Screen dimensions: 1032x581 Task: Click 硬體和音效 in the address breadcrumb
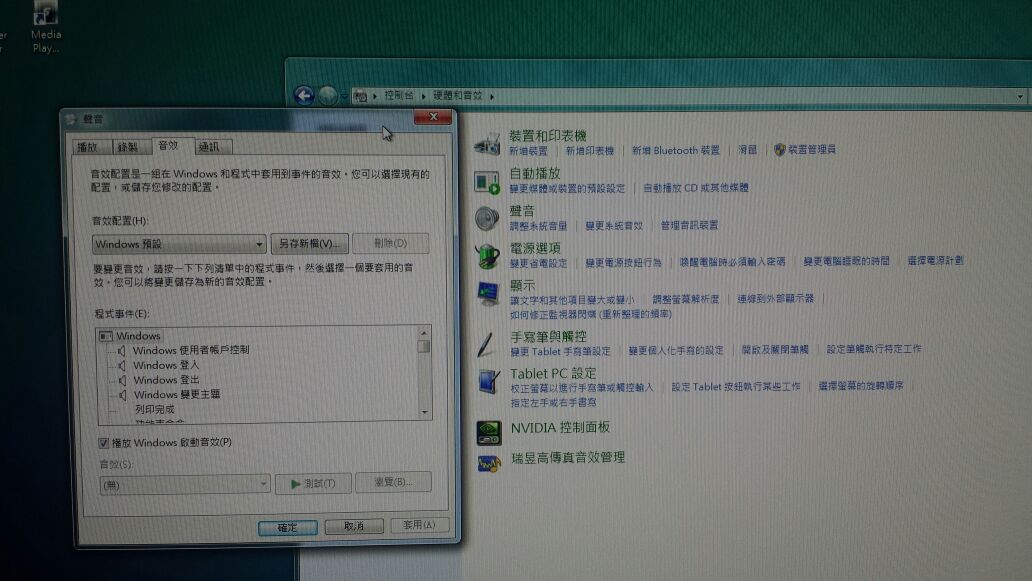(x=458, y=96)
